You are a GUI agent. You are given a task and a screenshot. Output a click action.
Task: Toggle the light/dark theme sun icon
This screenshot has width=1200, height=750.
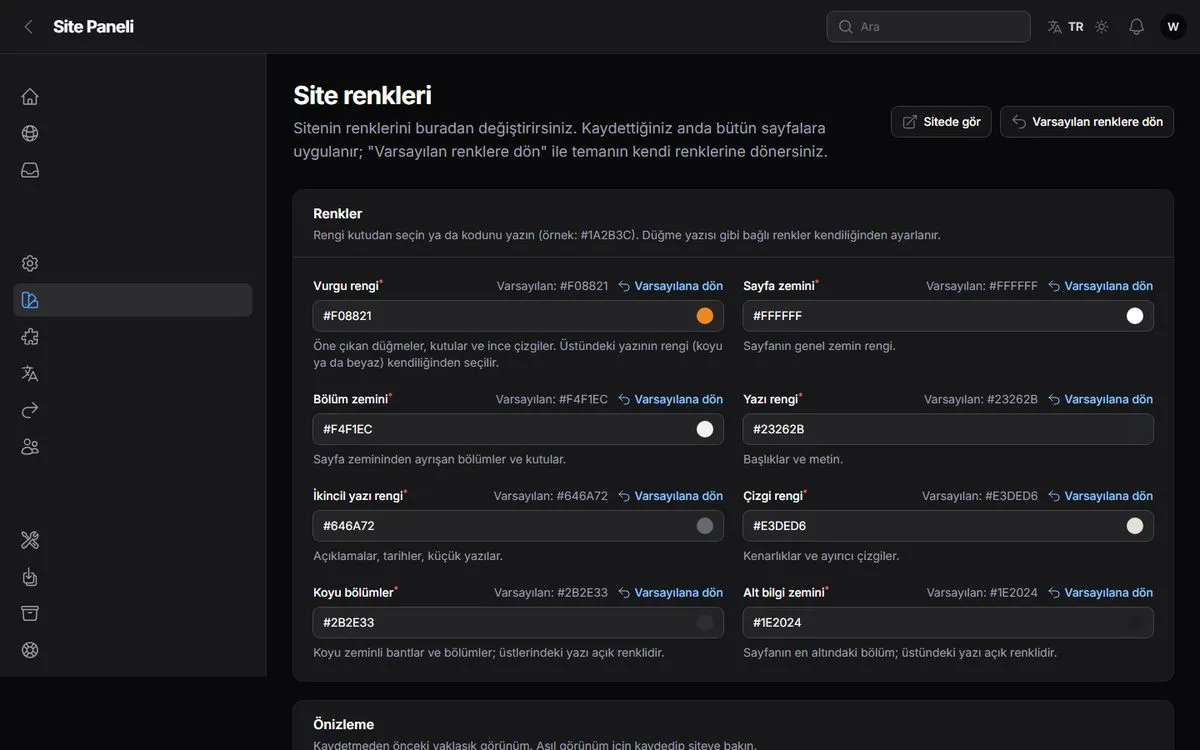tap(1102, 27)
